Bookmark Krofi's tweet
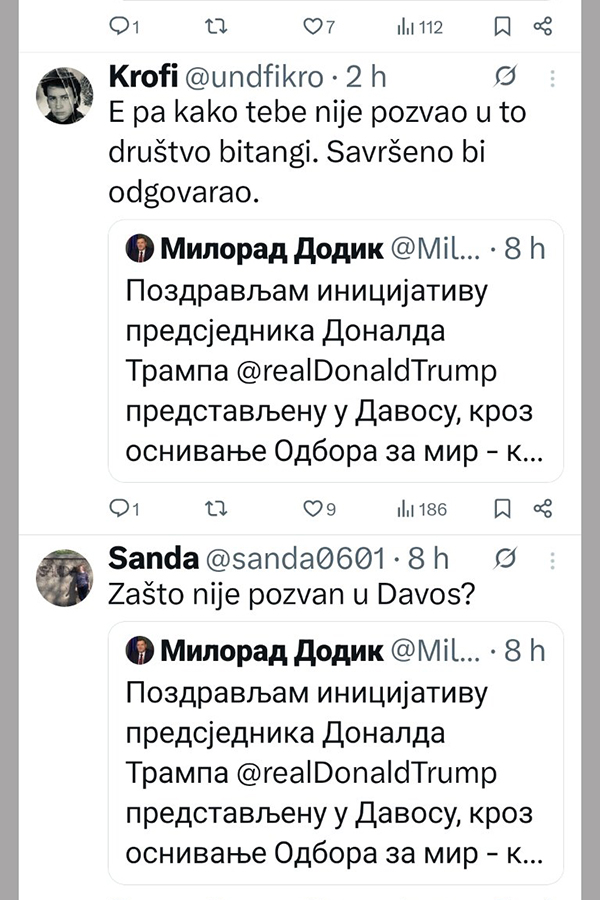This screenshot has width=600, height=900. [502, 509]
